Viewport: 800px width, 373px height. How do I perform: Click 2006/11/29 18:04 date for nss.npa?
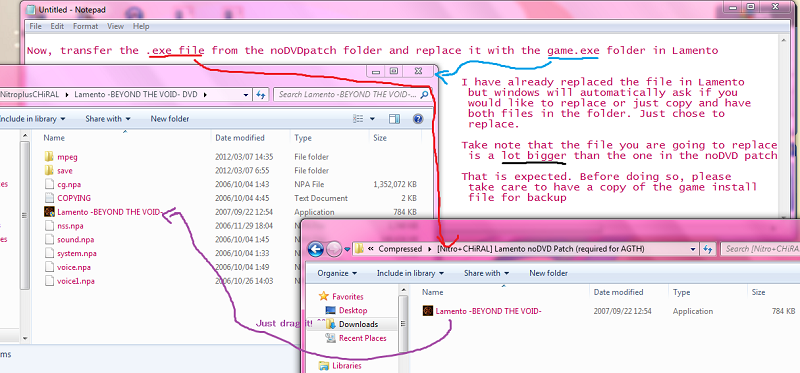click(x=244, y=226)
